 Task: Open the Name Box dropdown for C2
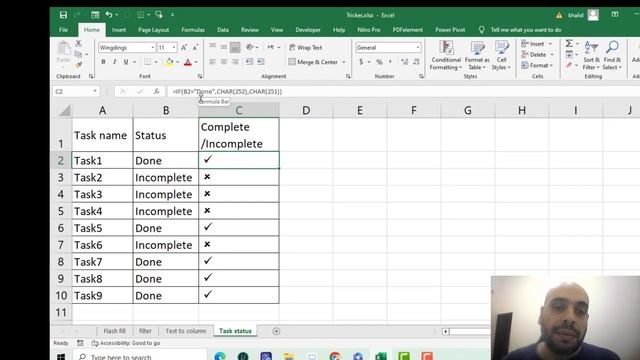point(95,91)
